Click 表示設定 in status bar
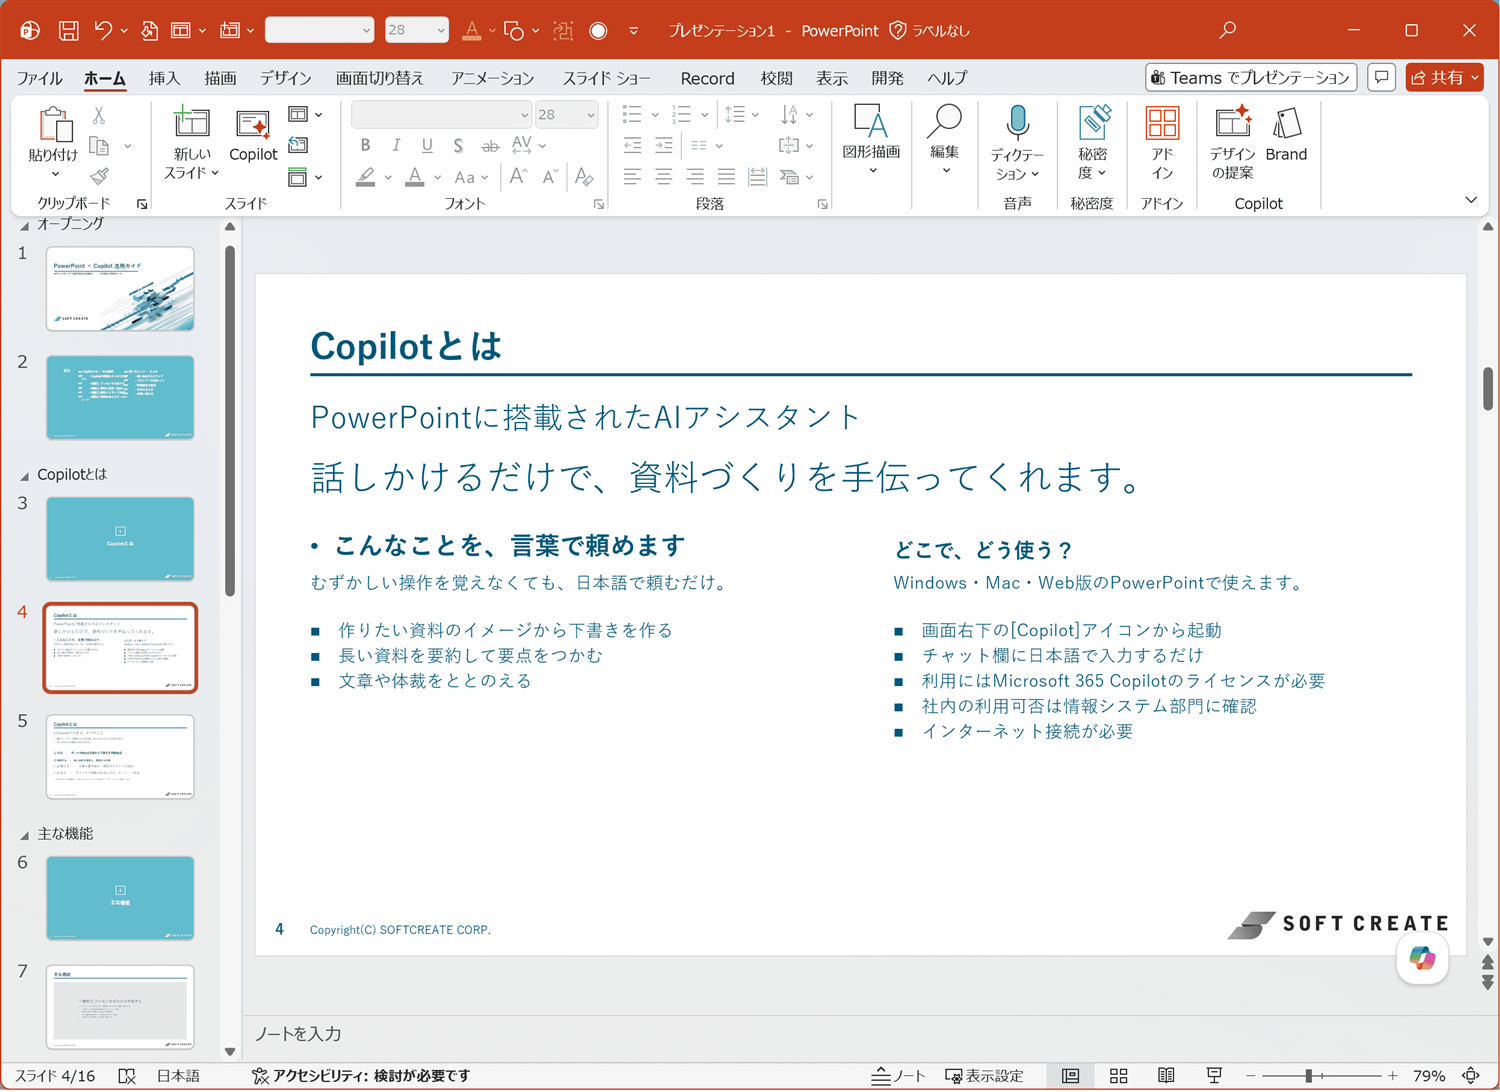Image resolution: width=1500 pixels, height=1092 pixels. (x=984, y=1076)
